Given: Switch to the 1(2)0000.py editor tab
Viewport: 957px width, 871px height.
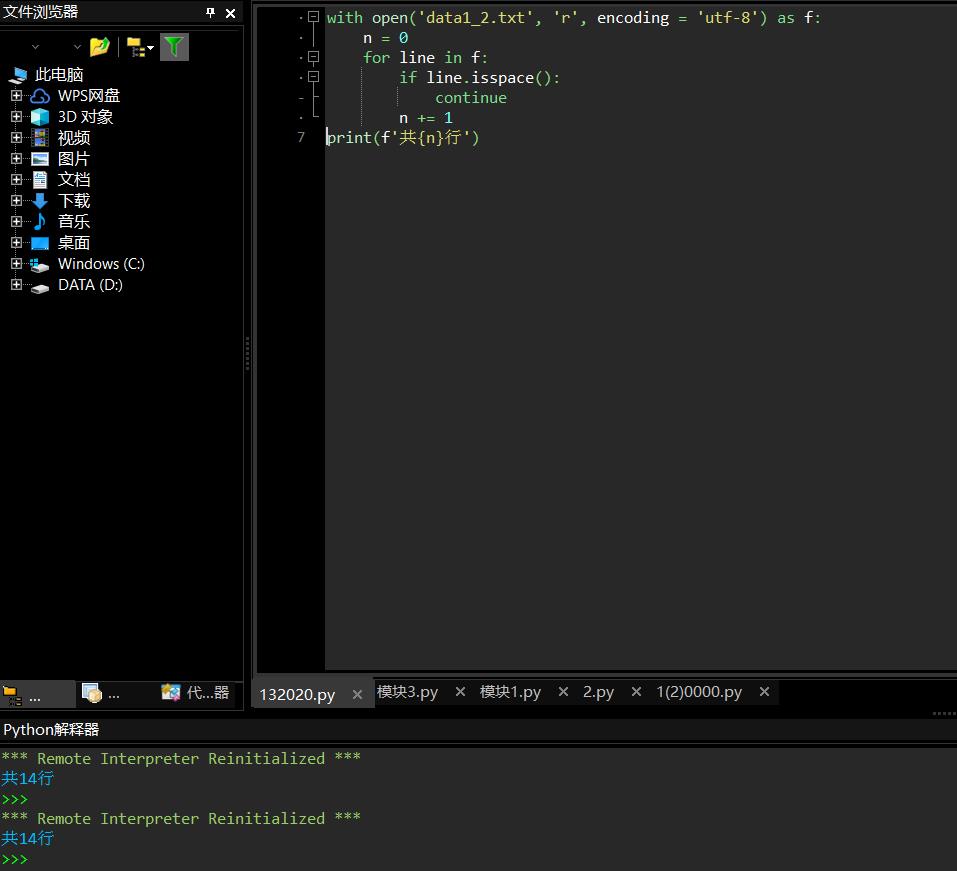Looking at the screenshot, I should (x=699, y=692).
